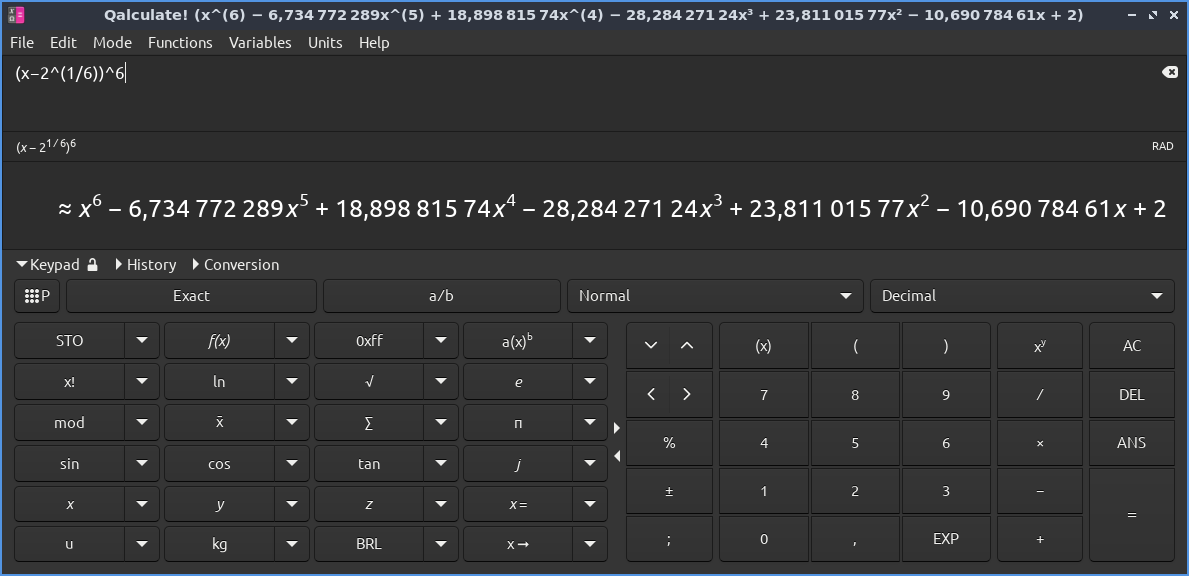The image size is (1189, 576).
Task: Open the Functions menu
Action: coord(180,42)
